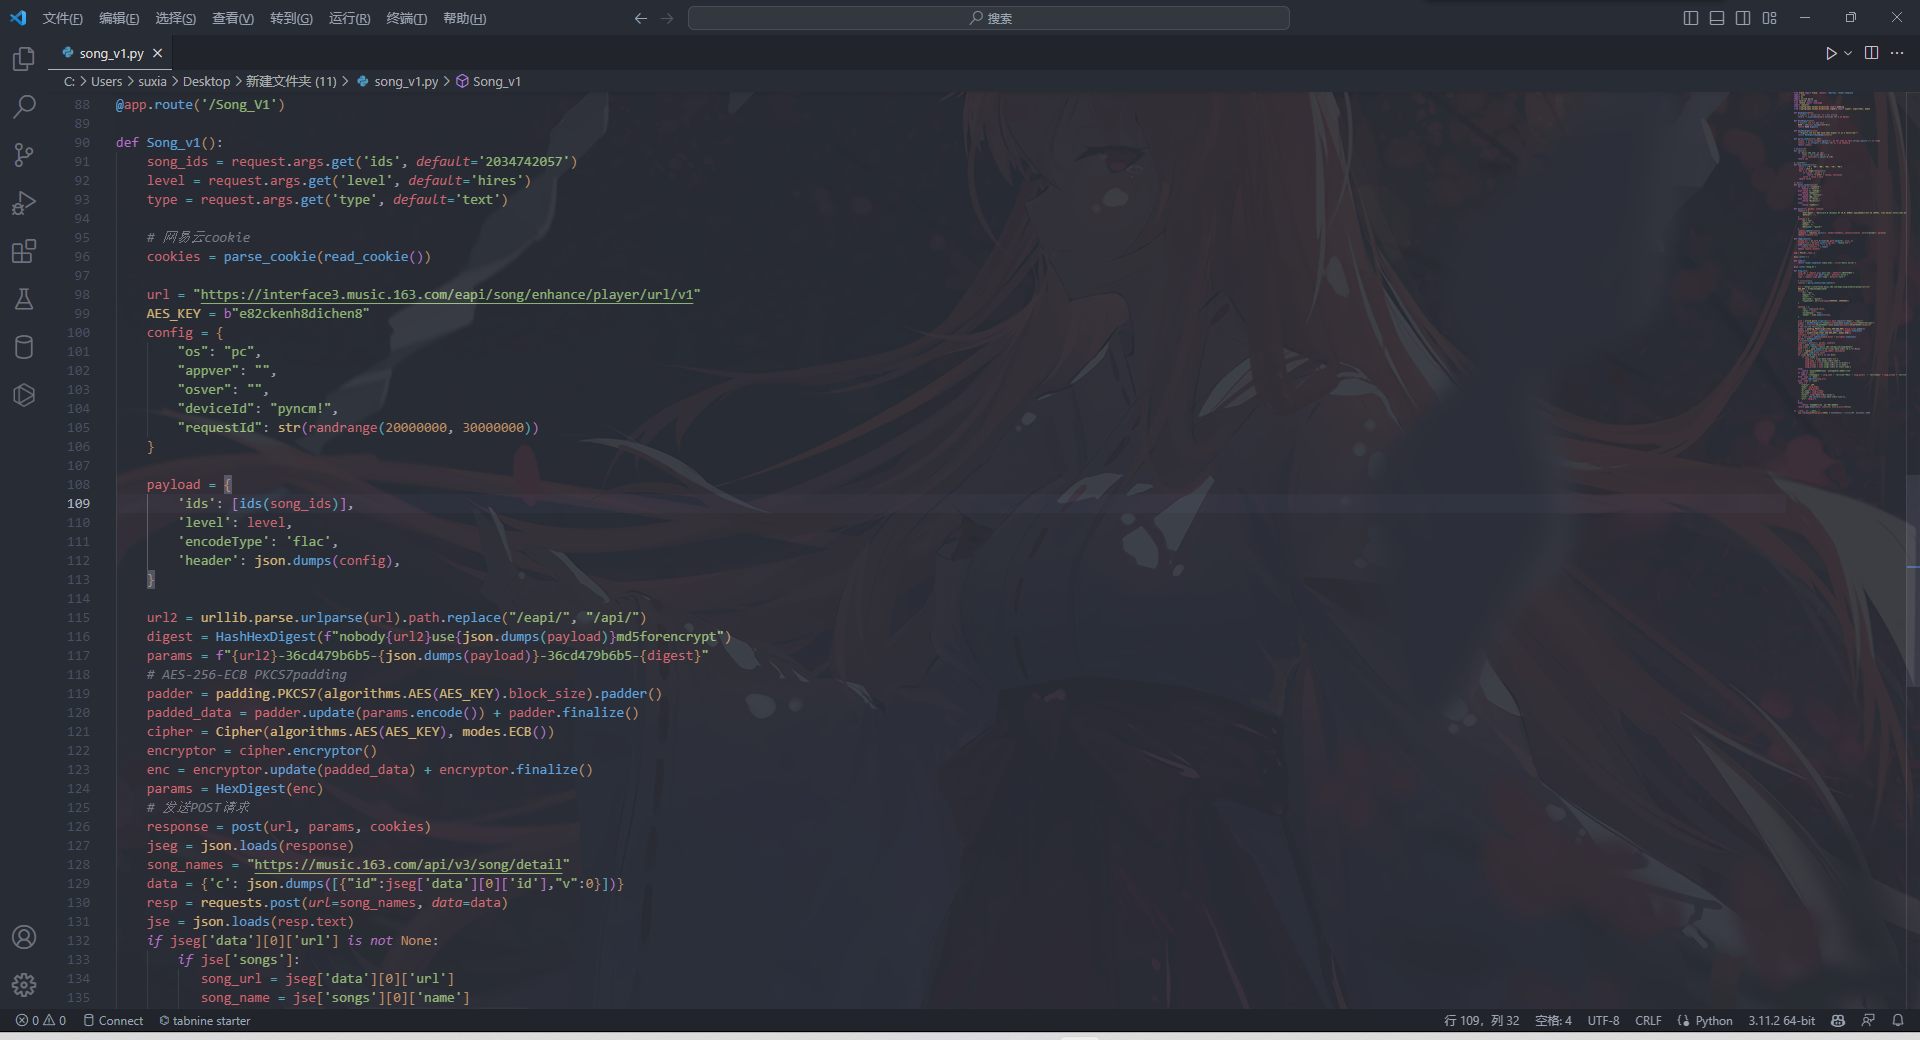Open the music.163.com song detail link

point(408,864)
